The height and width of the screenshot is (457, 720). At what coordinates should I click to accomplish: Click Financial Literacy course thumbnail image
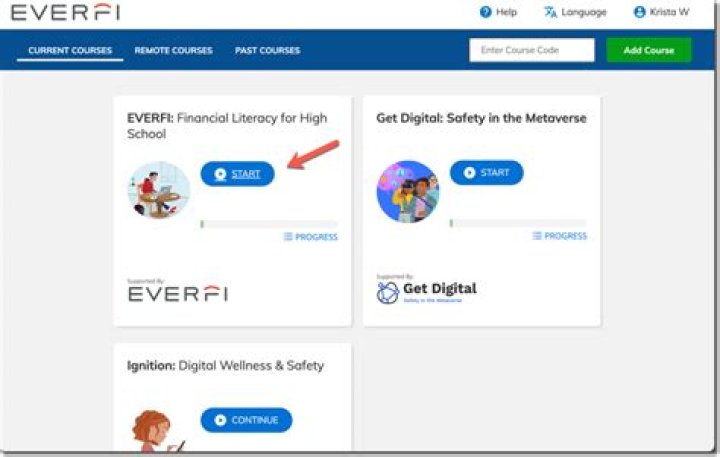click(159, 191)
